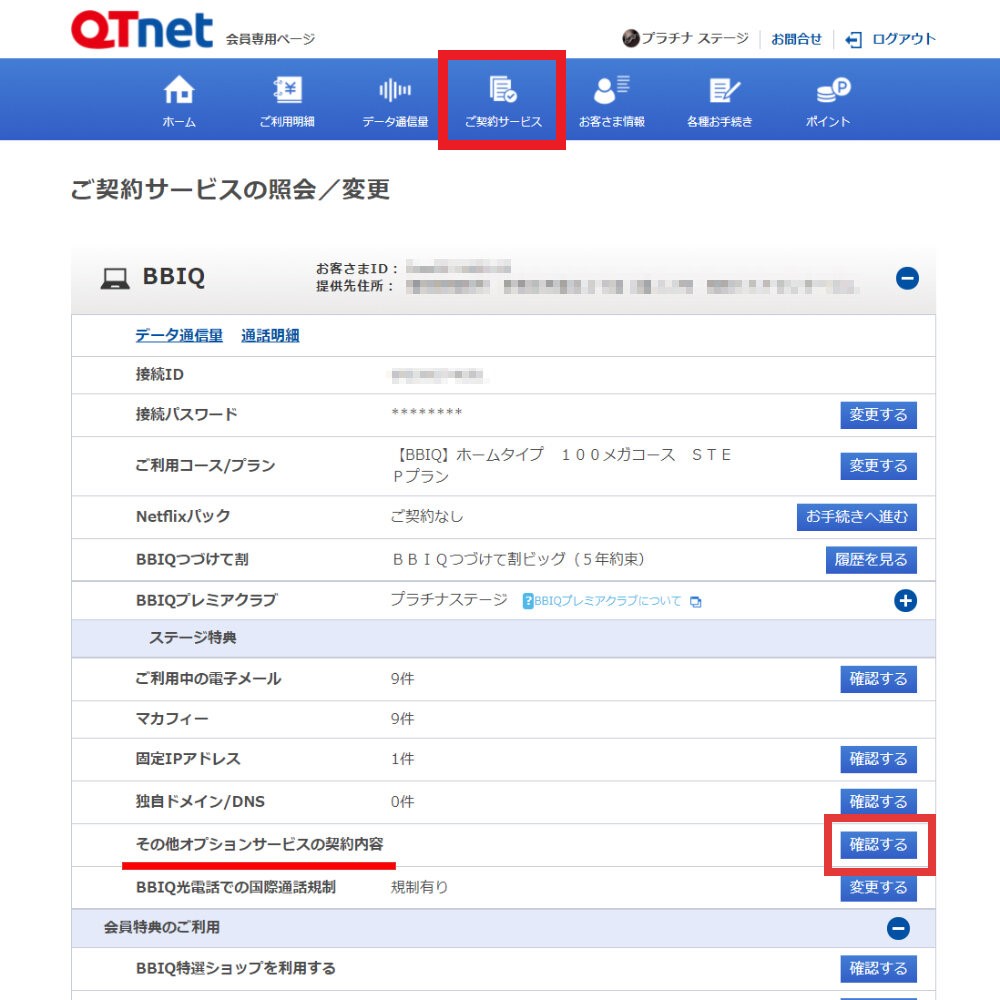Click お手続きへ進む for Netflixパック
Image resolution: width=1000 pixels, height=1000 pixels.
point(857,517)
